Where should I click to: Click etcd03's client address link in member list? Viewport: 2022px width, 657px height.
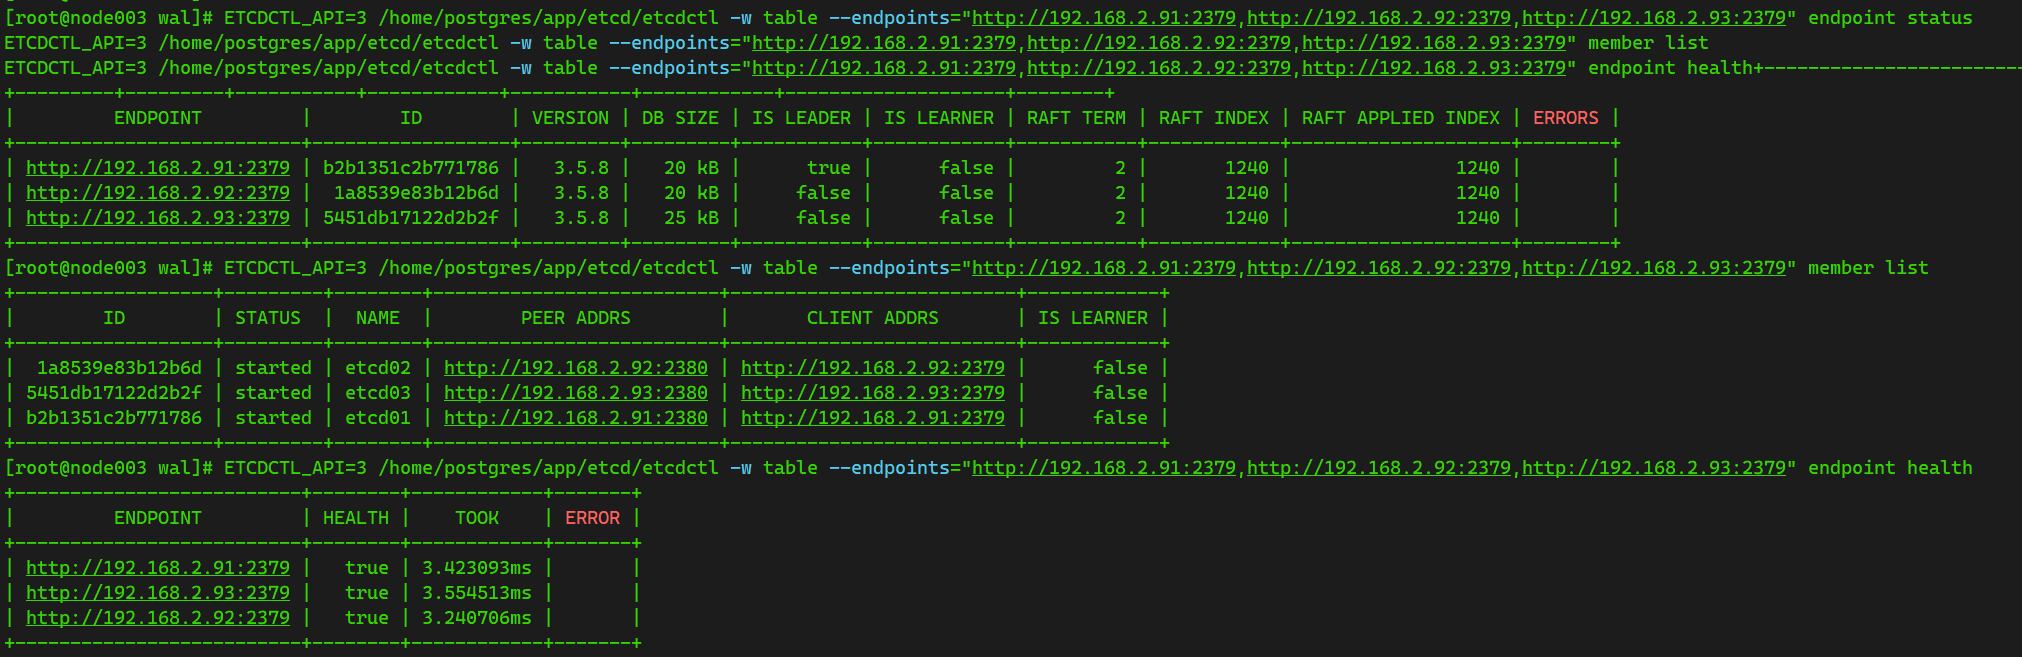(x=872, y=393)
